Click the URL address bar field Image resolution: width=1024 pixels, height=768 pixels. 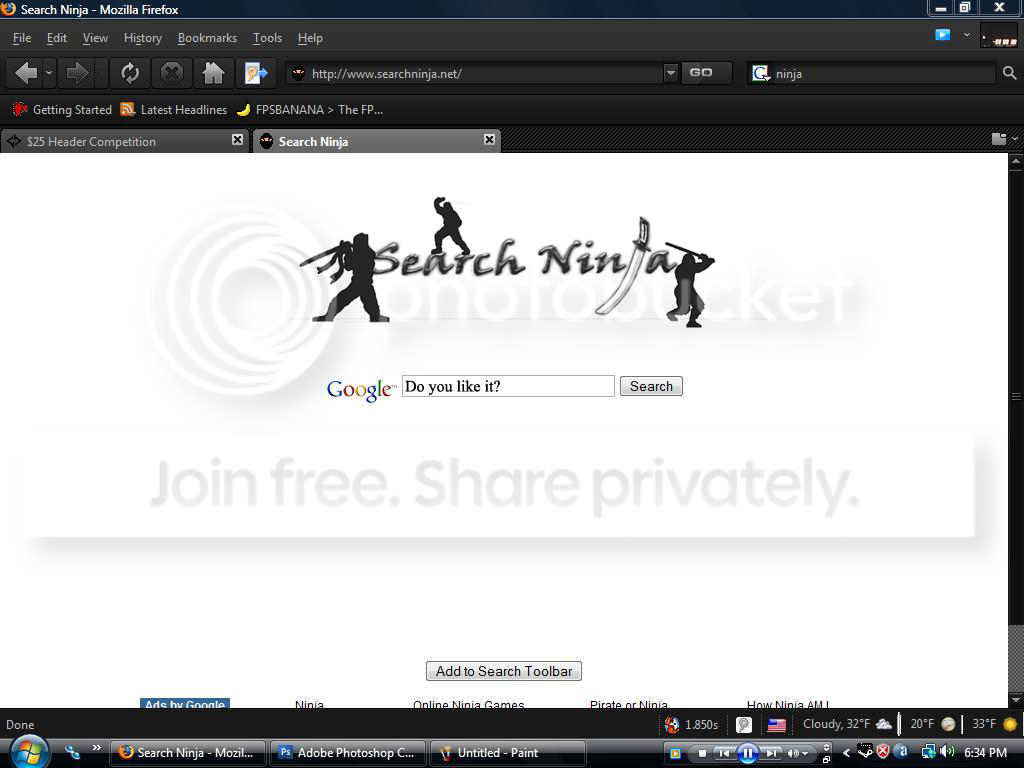click(x=483, y=74)
